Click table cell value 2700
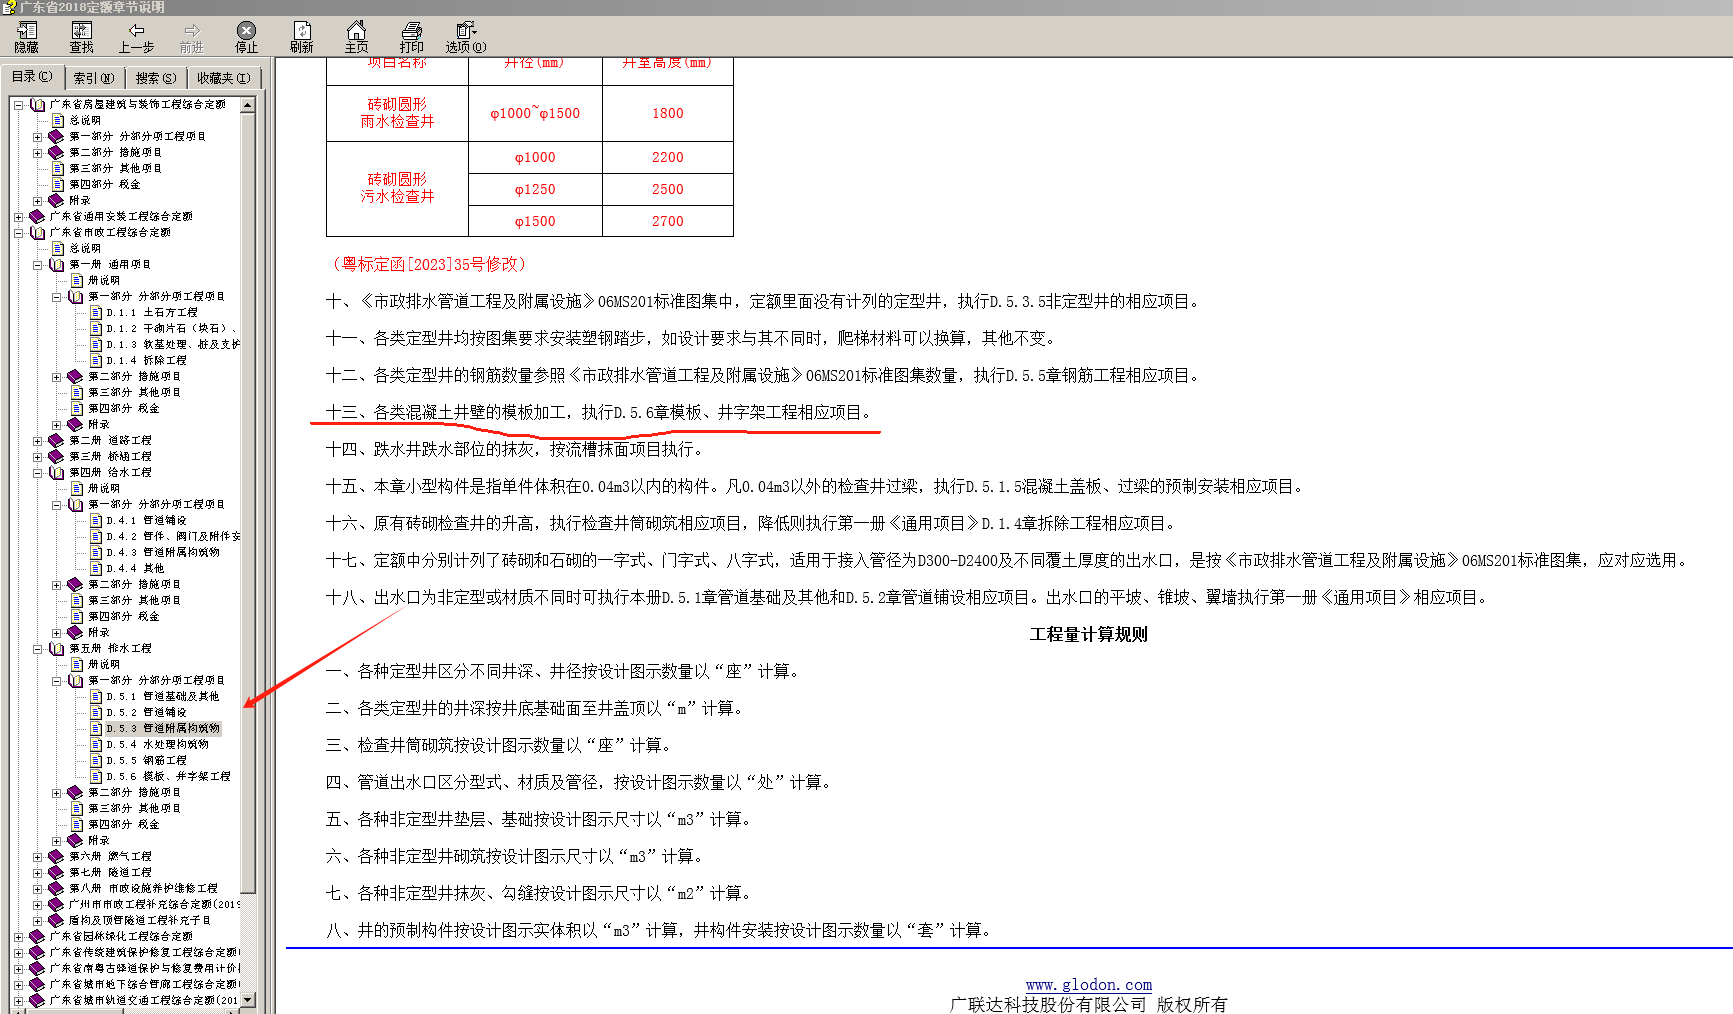Image resolution: width=1733 pixels, height=1014 pixels. (x=668, y=221)
